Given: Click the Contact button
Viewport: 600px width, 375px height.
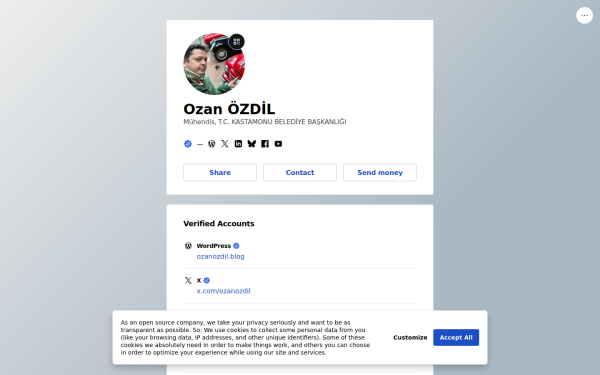Looking at the screenshot, I should (x=300, y=173).
